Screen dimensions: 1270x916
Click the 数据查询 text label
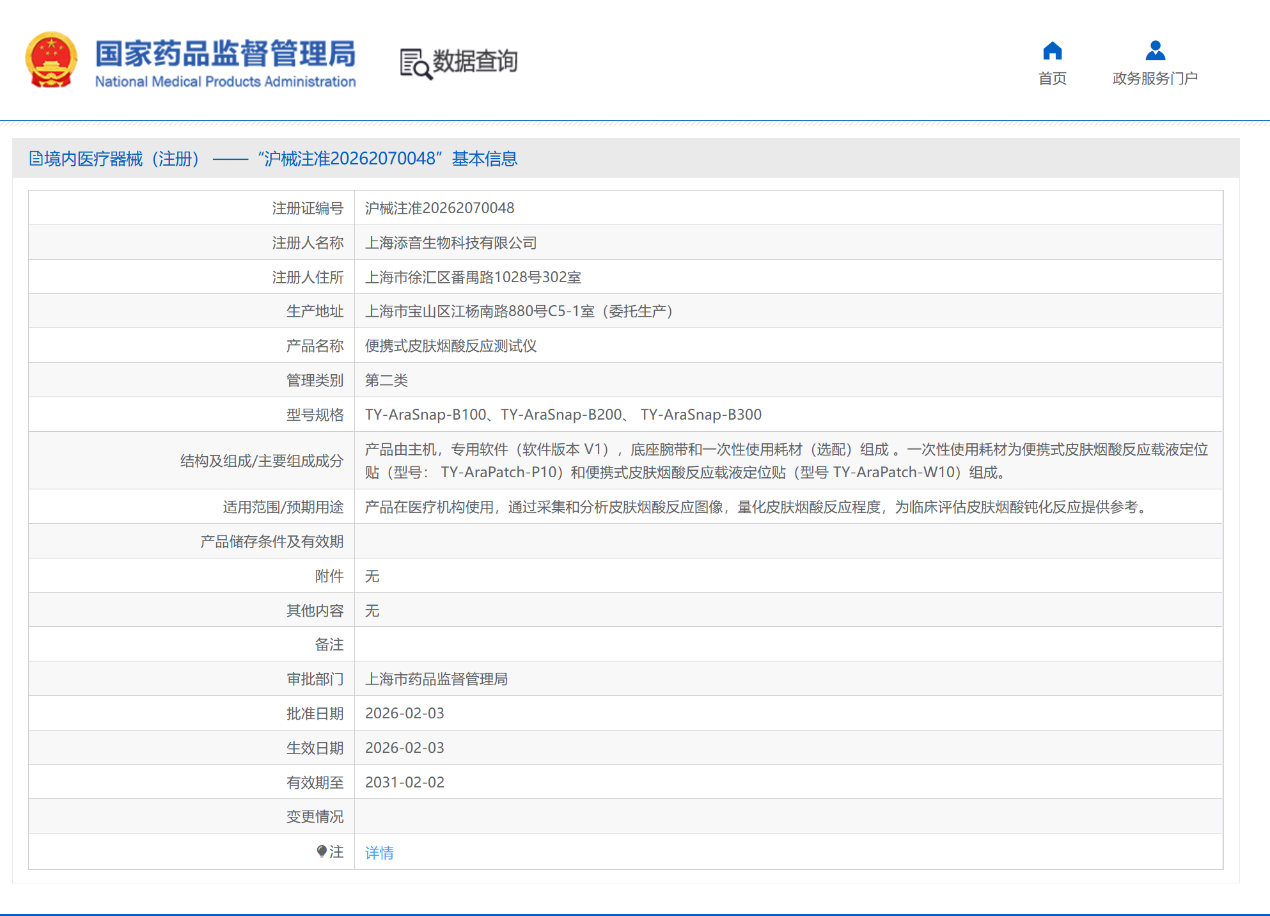click(x=474, y=62)
